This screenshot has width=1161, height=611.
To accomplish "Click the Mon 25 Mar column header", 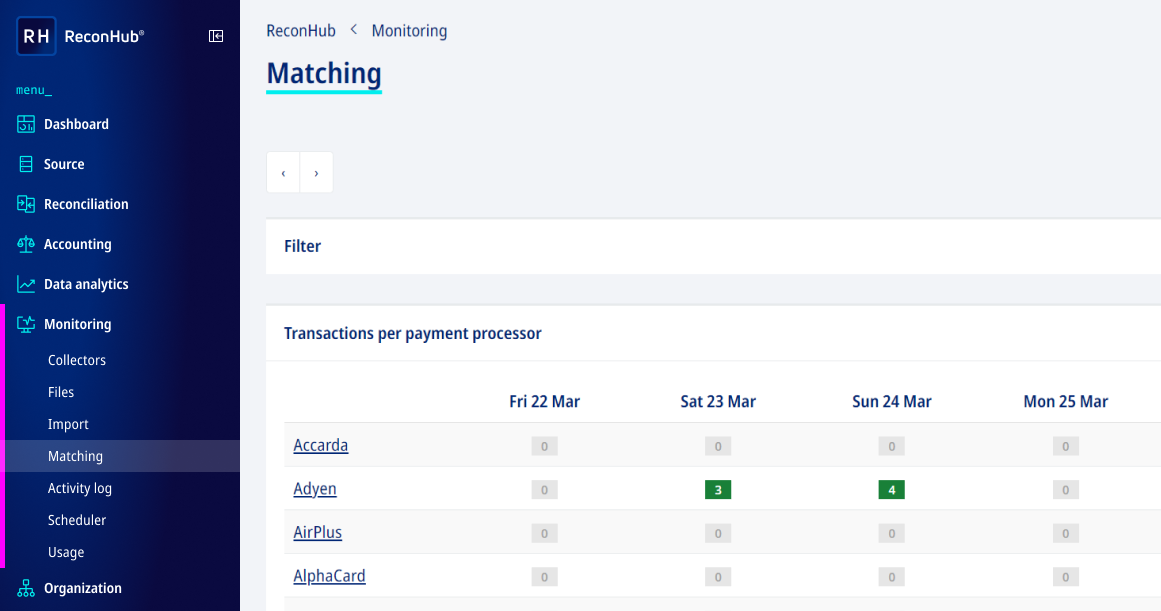I will 1065,401.
